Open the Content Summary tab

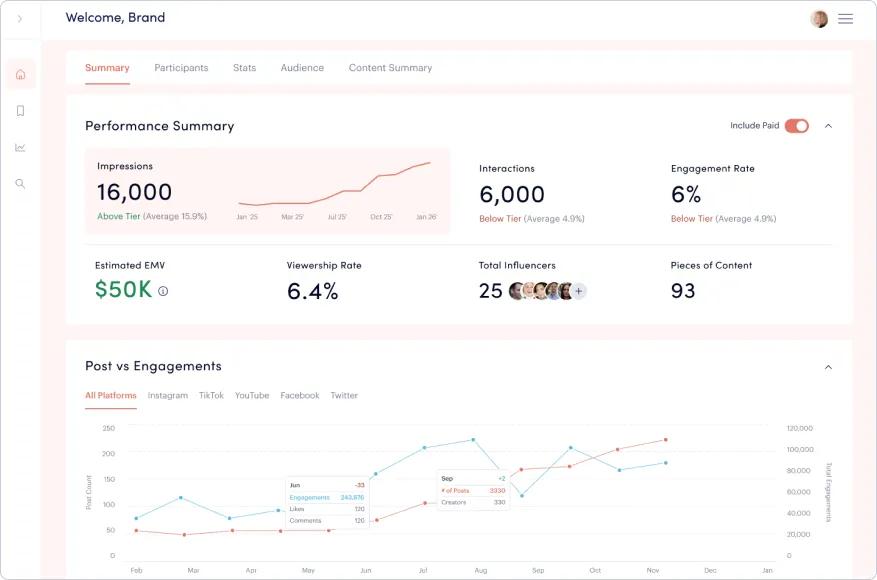[390, 68]
